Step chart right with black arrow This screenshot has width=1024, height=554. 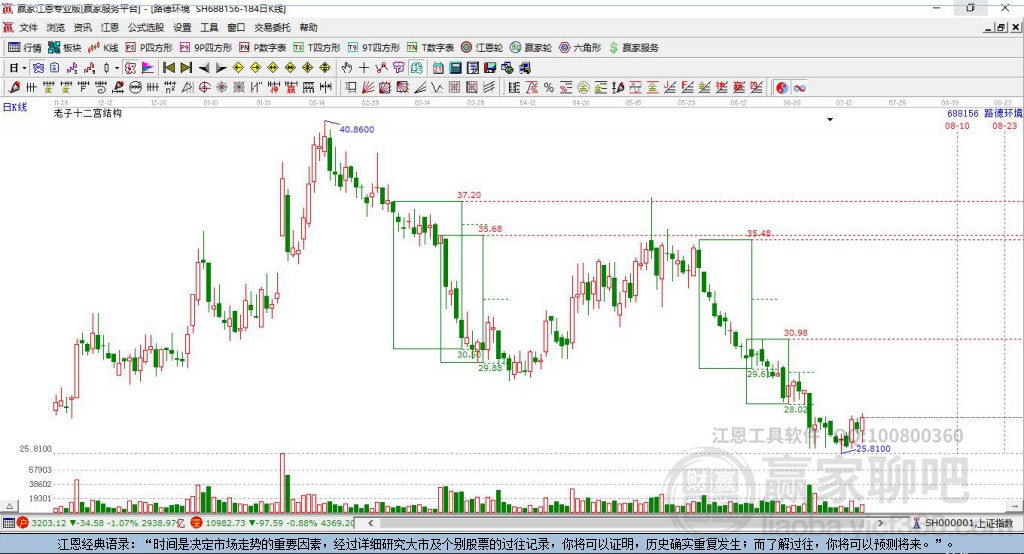click(221, 68)
